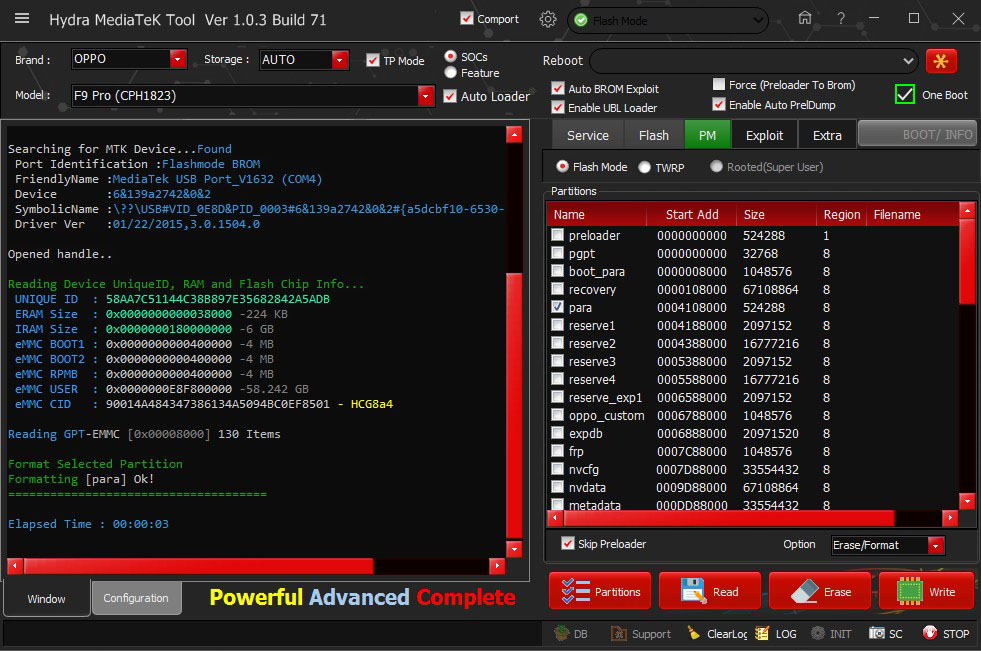Screen dimensions: 981x651
Task: Check the nvdata partition checkbox
Action: pyautogui.click(x=557, y=487)
